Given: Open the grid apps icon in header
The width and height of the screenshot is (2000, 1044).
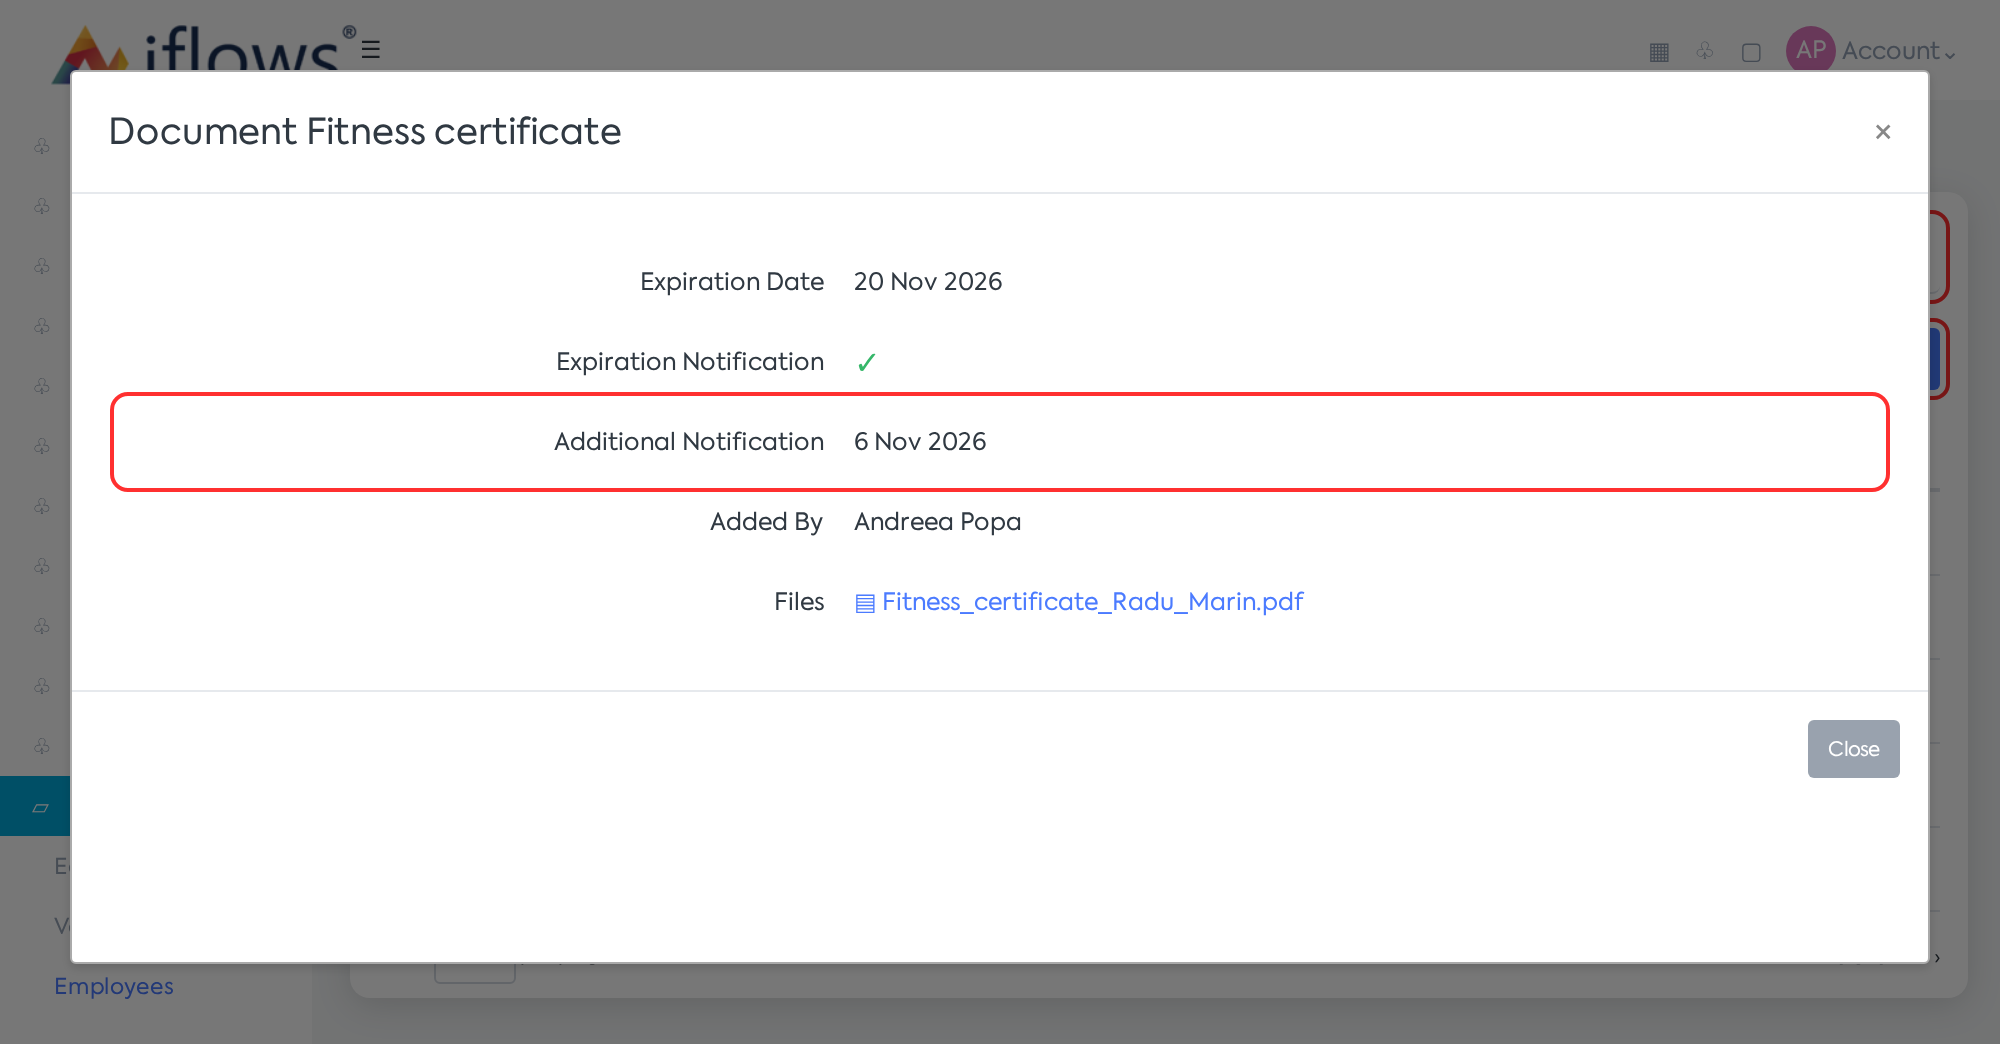Looking at the screenshot, I should click(1659, 52).
